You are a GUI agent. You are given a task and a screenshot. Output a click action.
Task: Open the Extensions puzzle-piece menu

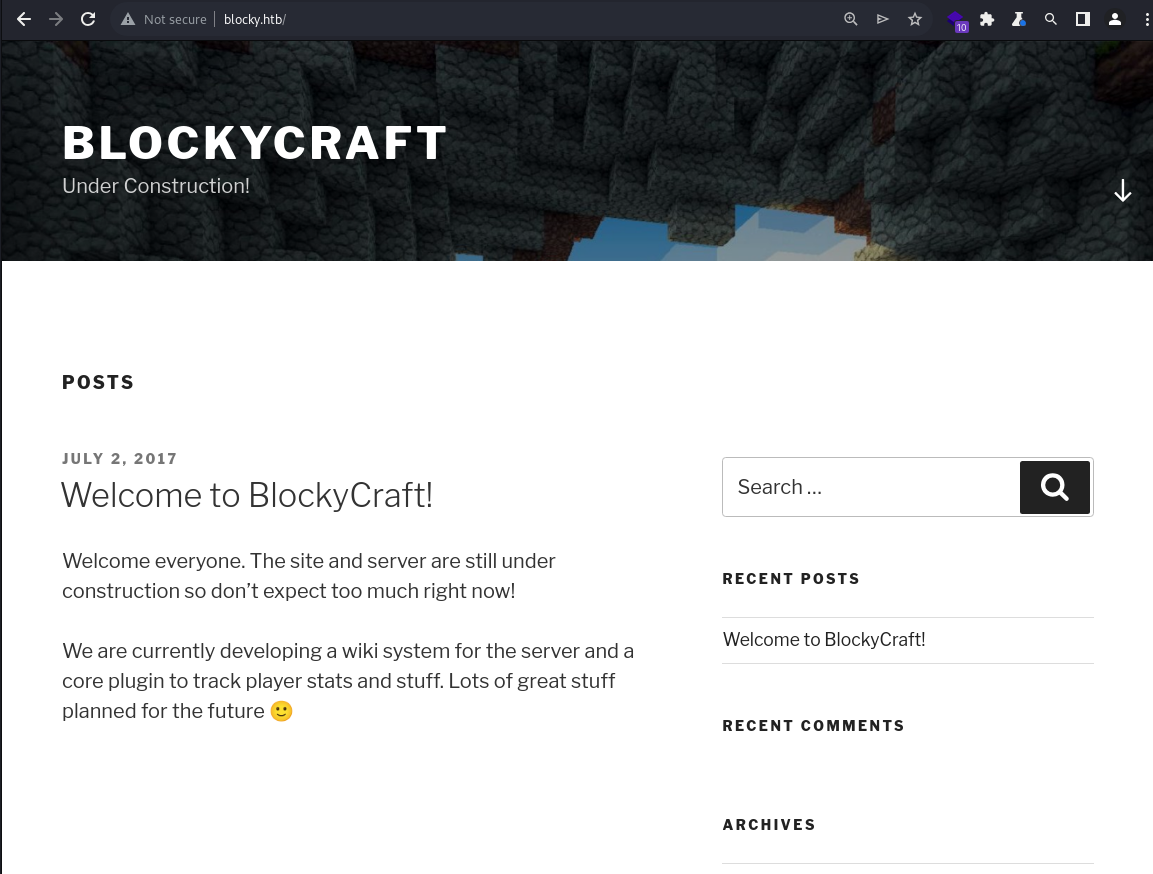987,19
